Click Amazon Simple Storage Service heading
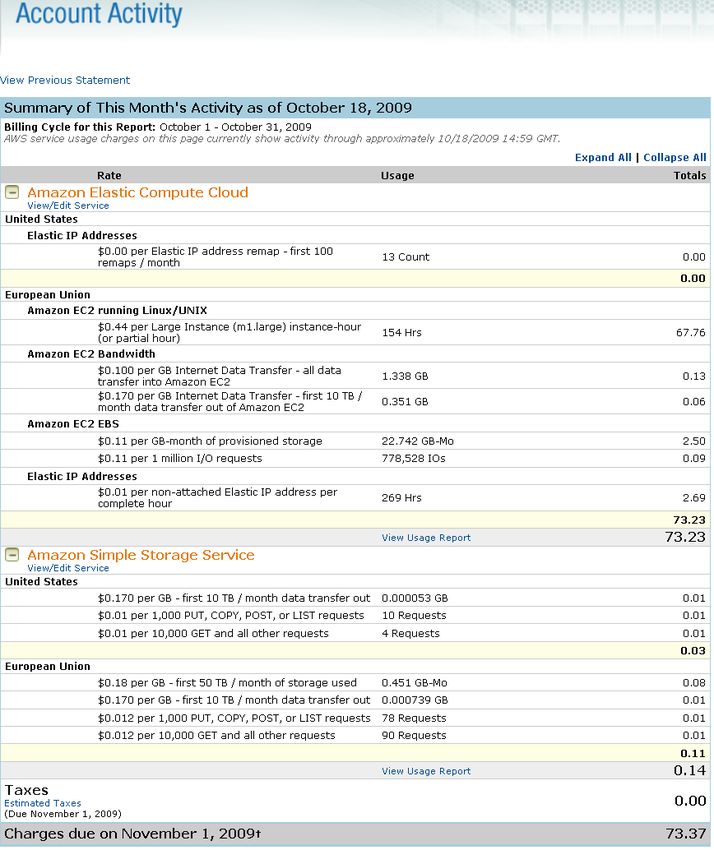 pyautogui.click(x=141, y=555)
